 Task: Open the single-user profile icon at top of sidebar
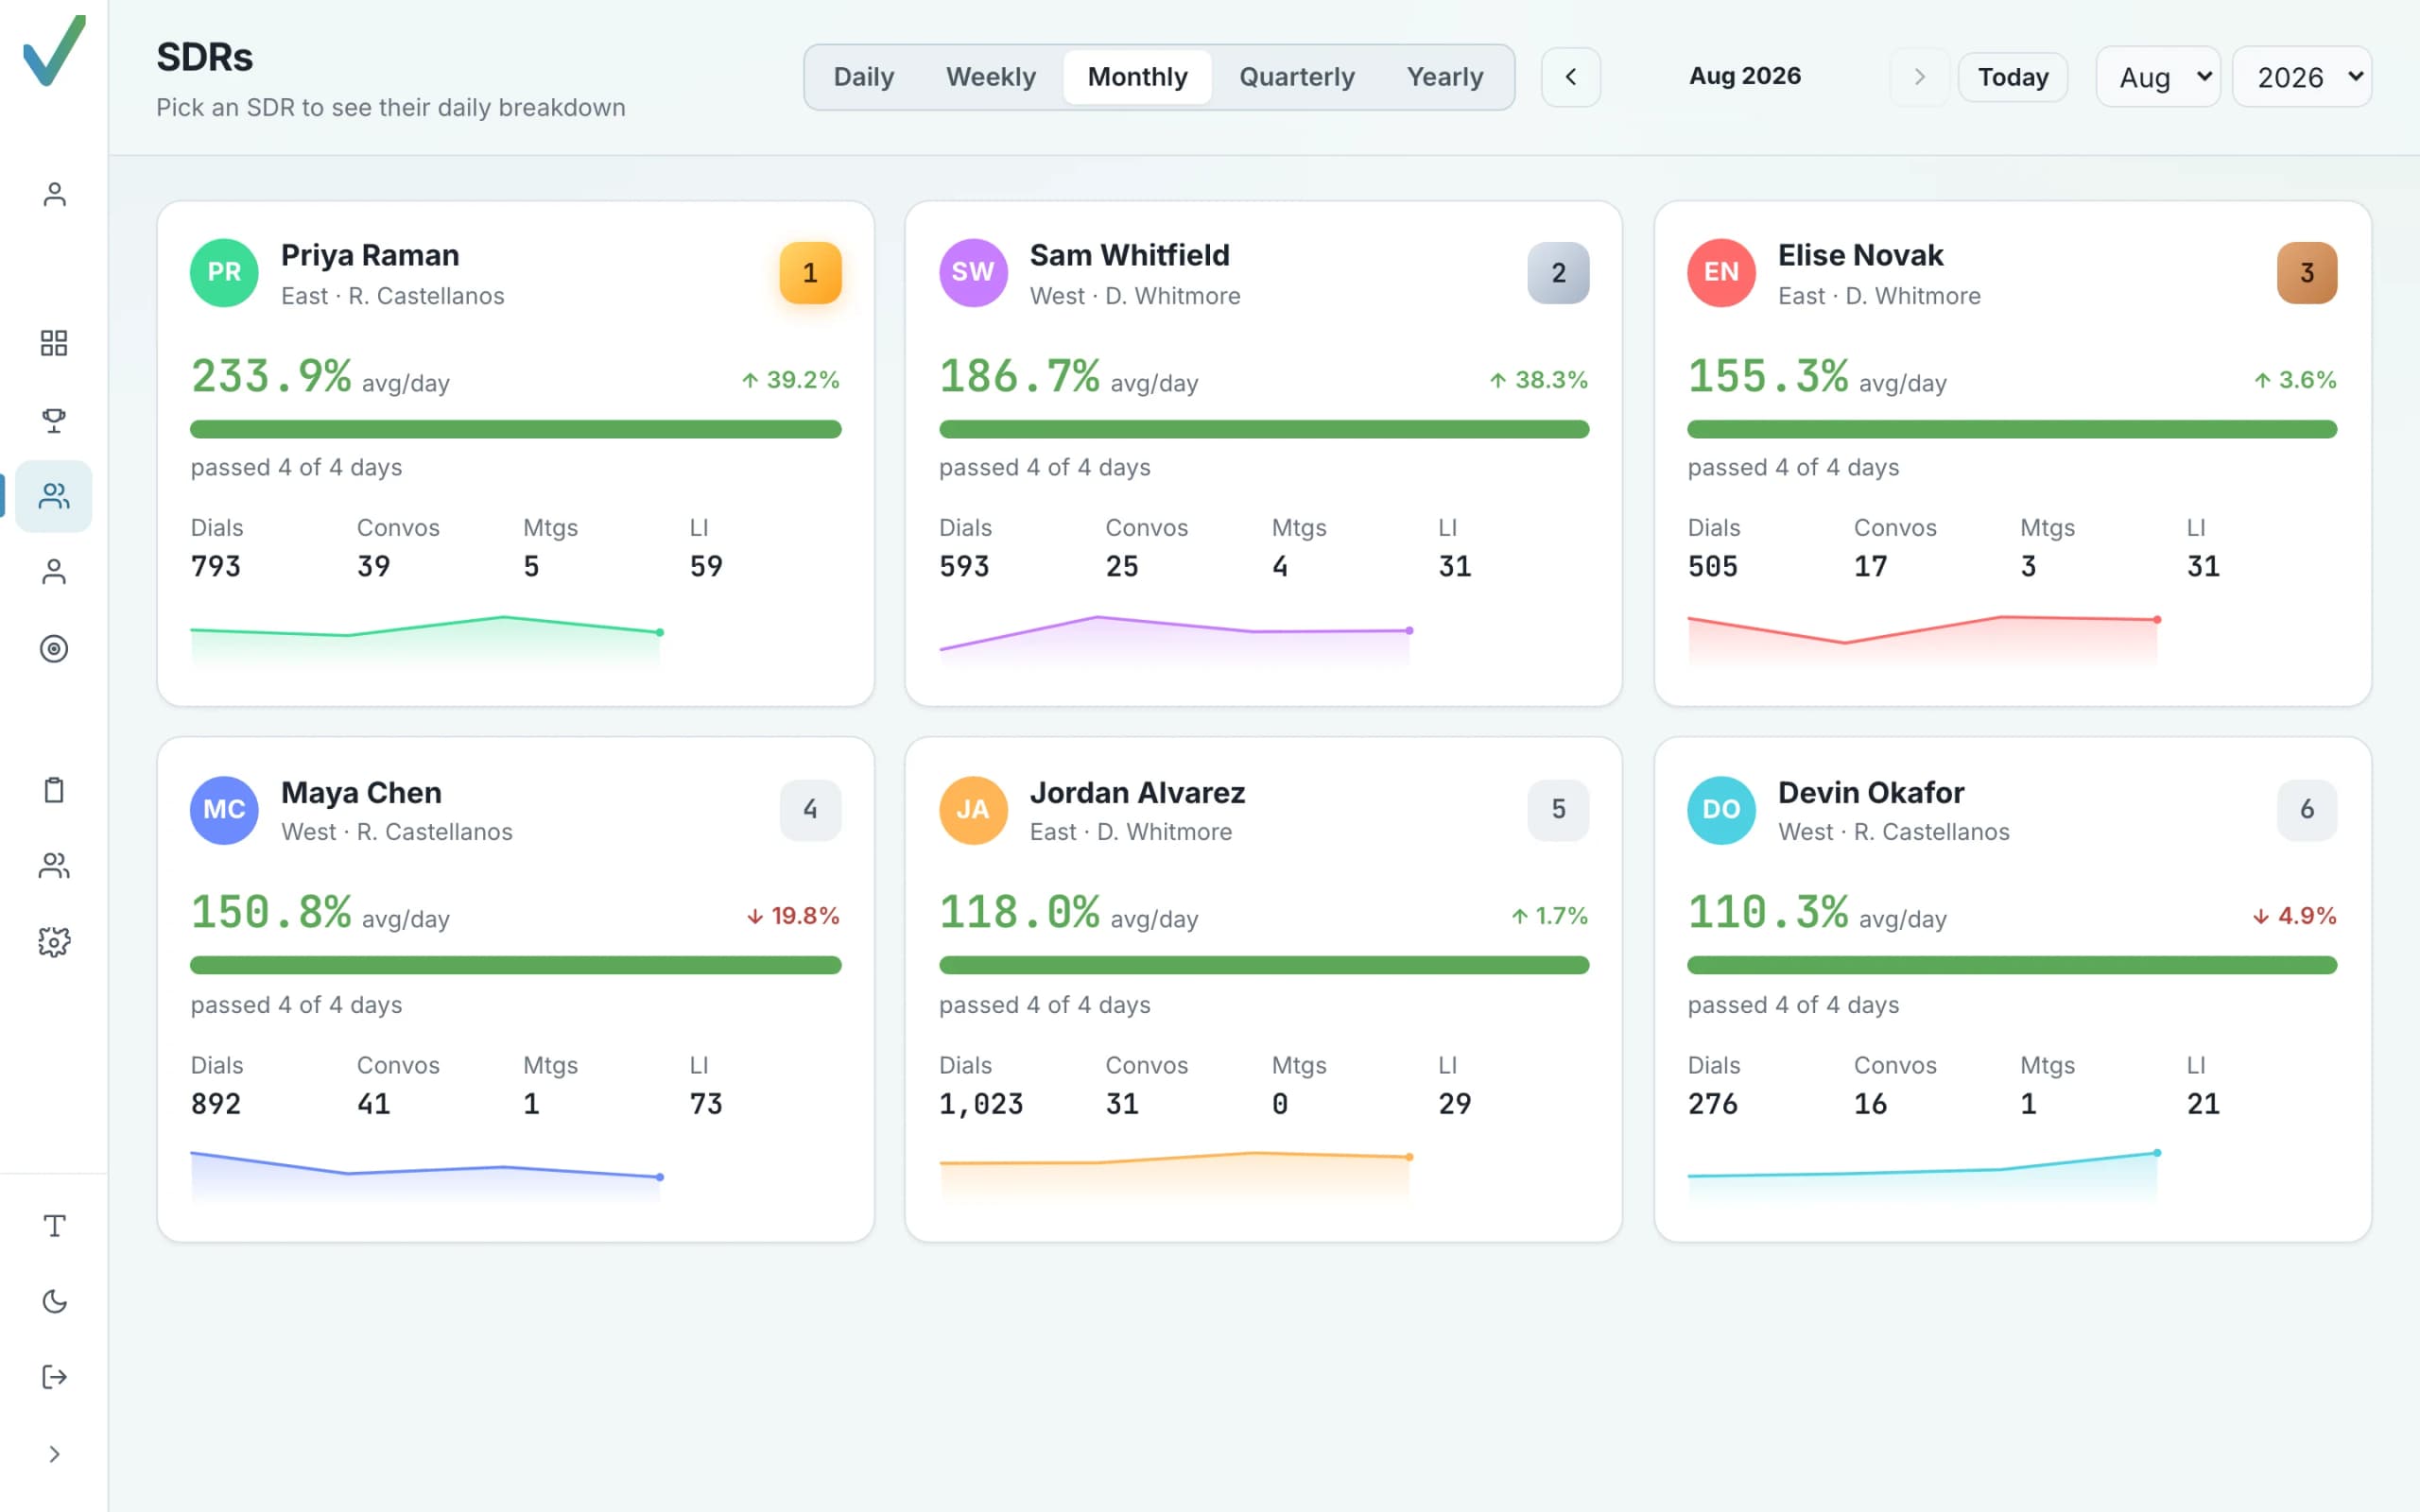point(54,194)
